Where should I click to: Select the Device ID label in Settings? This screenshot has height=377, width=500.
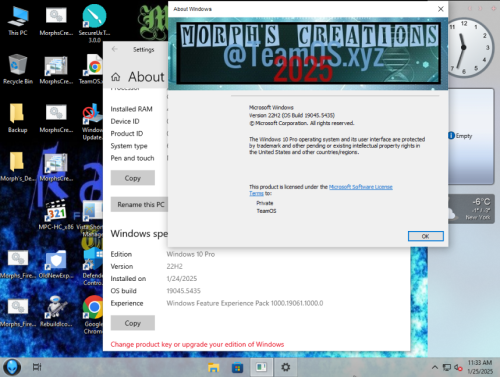pos(125,121)
